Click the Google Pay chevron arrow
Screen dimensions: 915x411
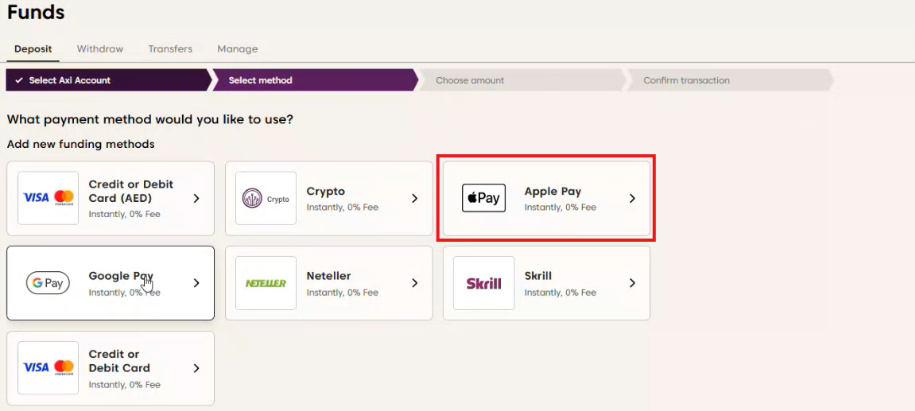(x=196, y=283)
